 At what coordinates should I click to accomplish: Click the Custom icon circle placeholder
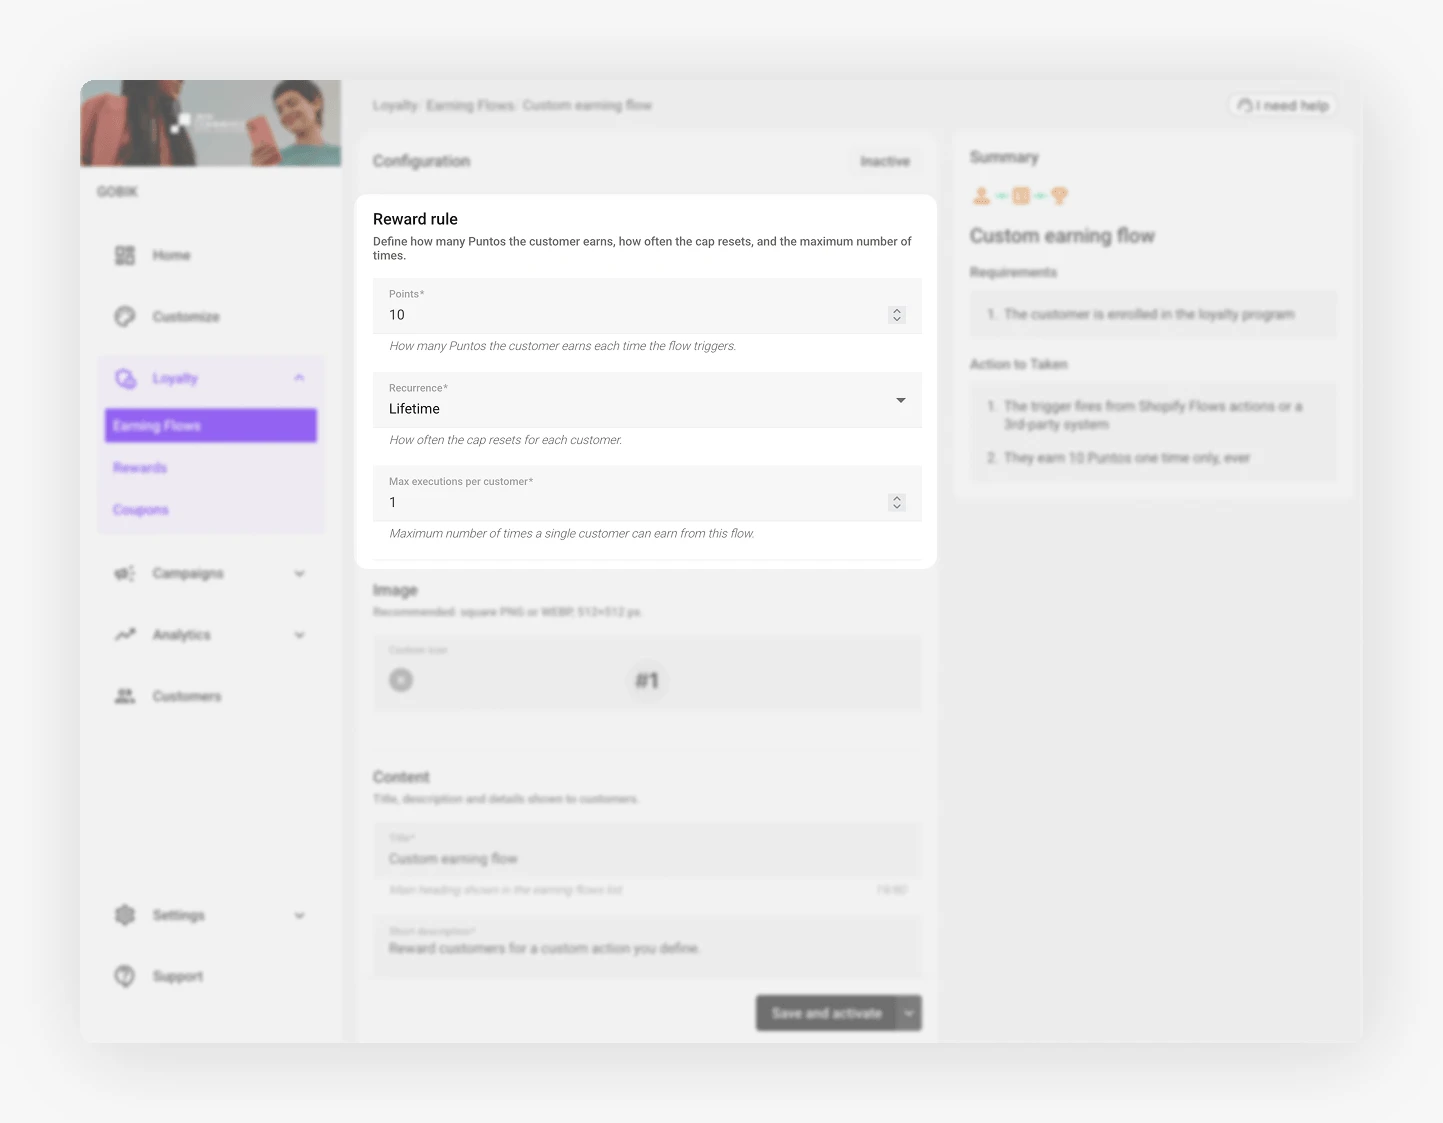tap(401, 680)
